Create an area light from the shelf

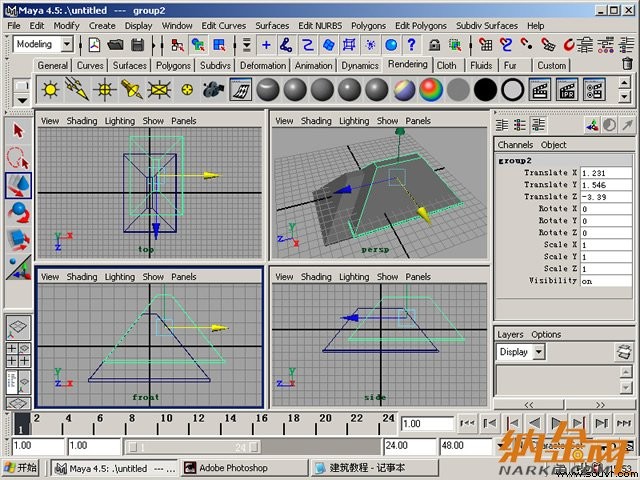click(x=159, y=89)
